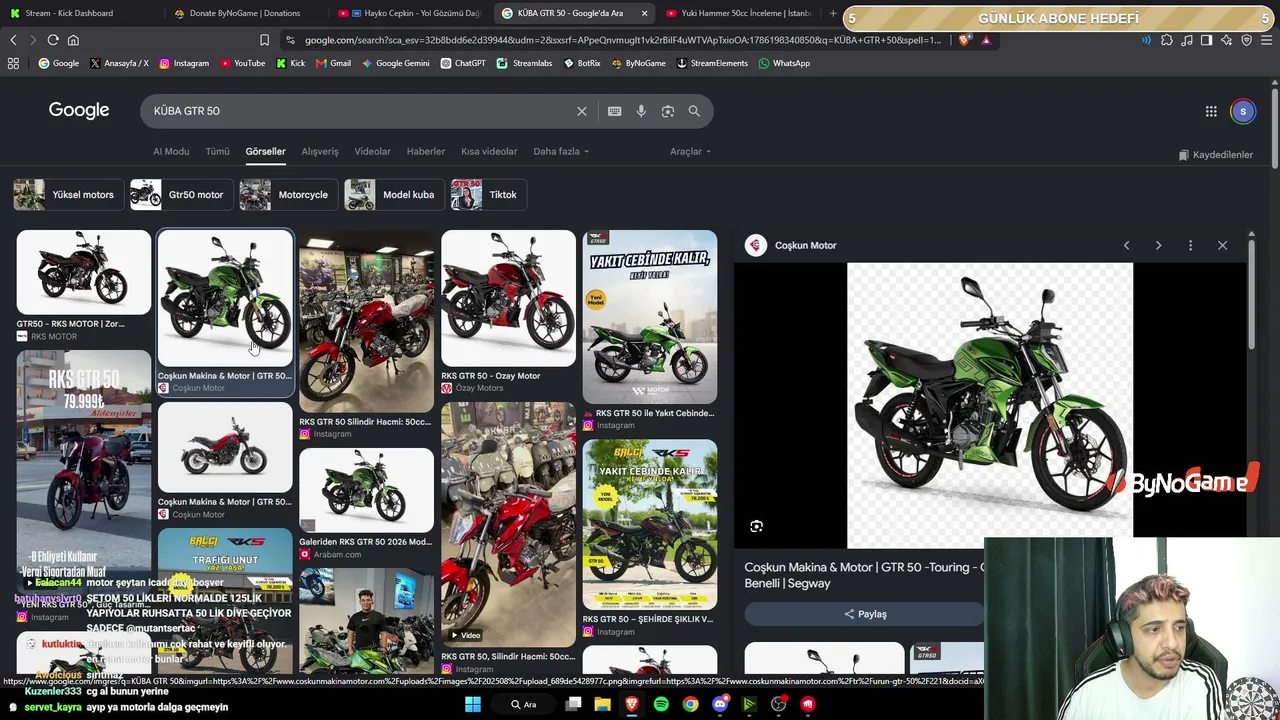Close the image preview panel
This screenshot has height=720, width=1280.
coord(1222,245)
